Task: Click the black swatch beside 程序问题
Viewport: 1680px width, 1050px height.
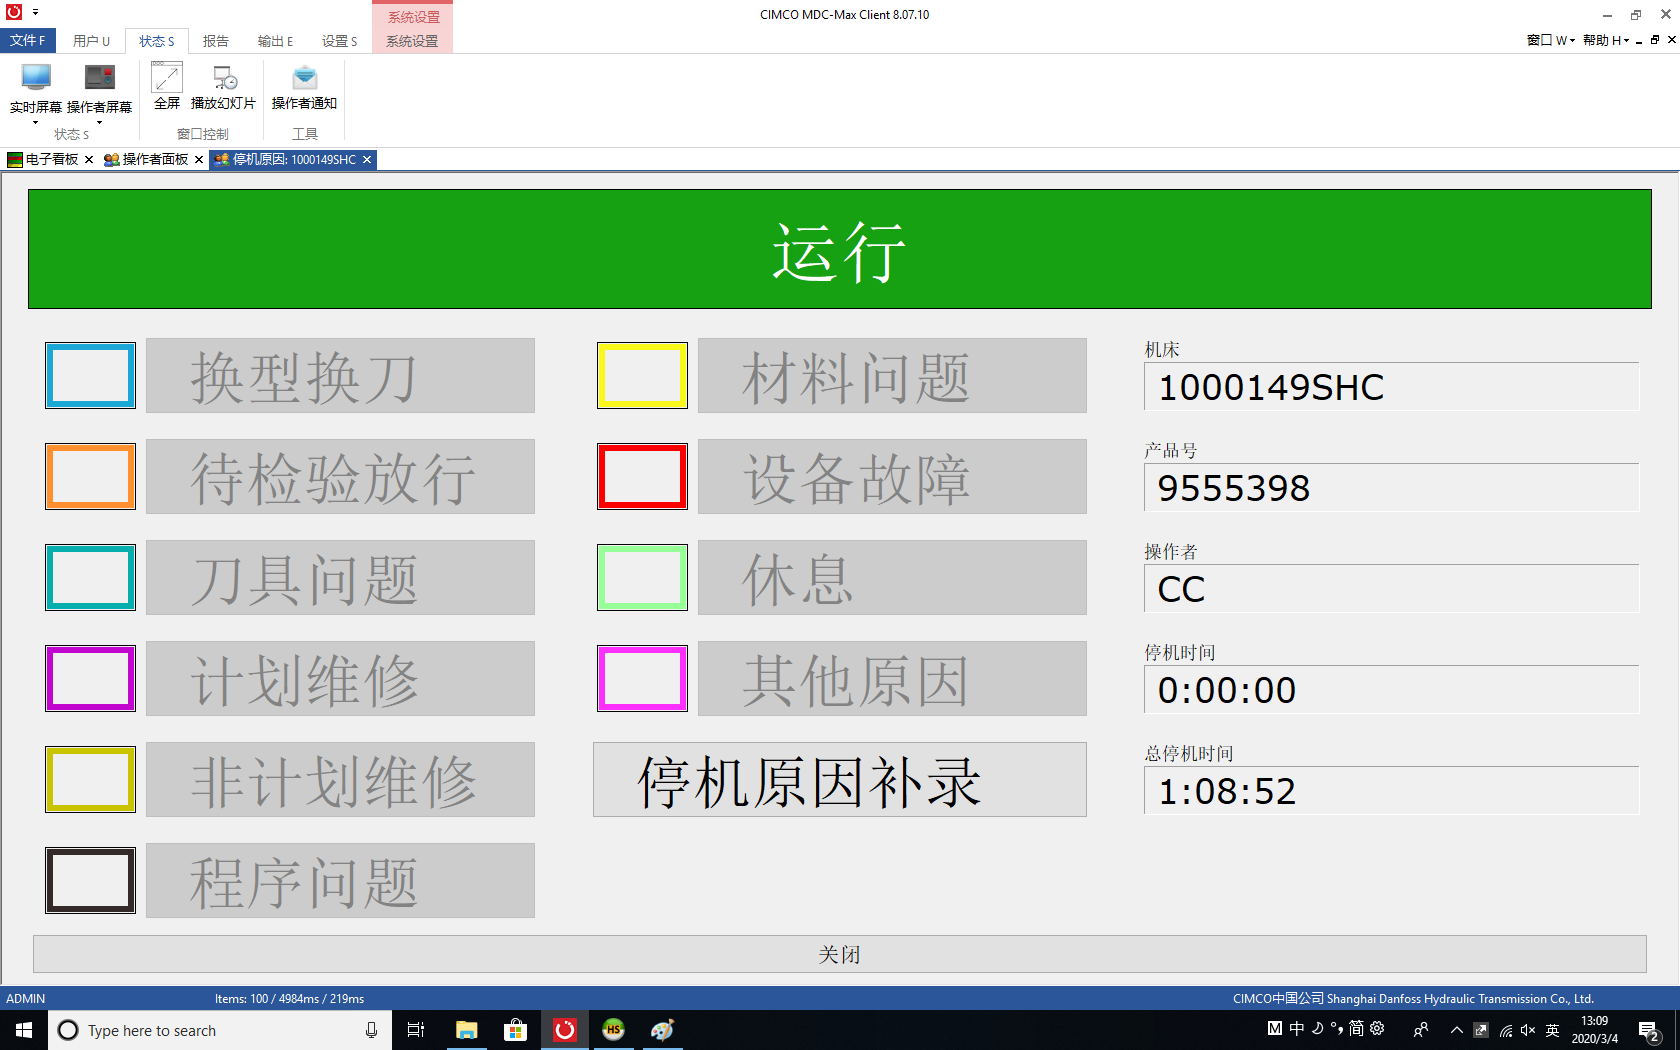Action: click(x=90, y=881)
